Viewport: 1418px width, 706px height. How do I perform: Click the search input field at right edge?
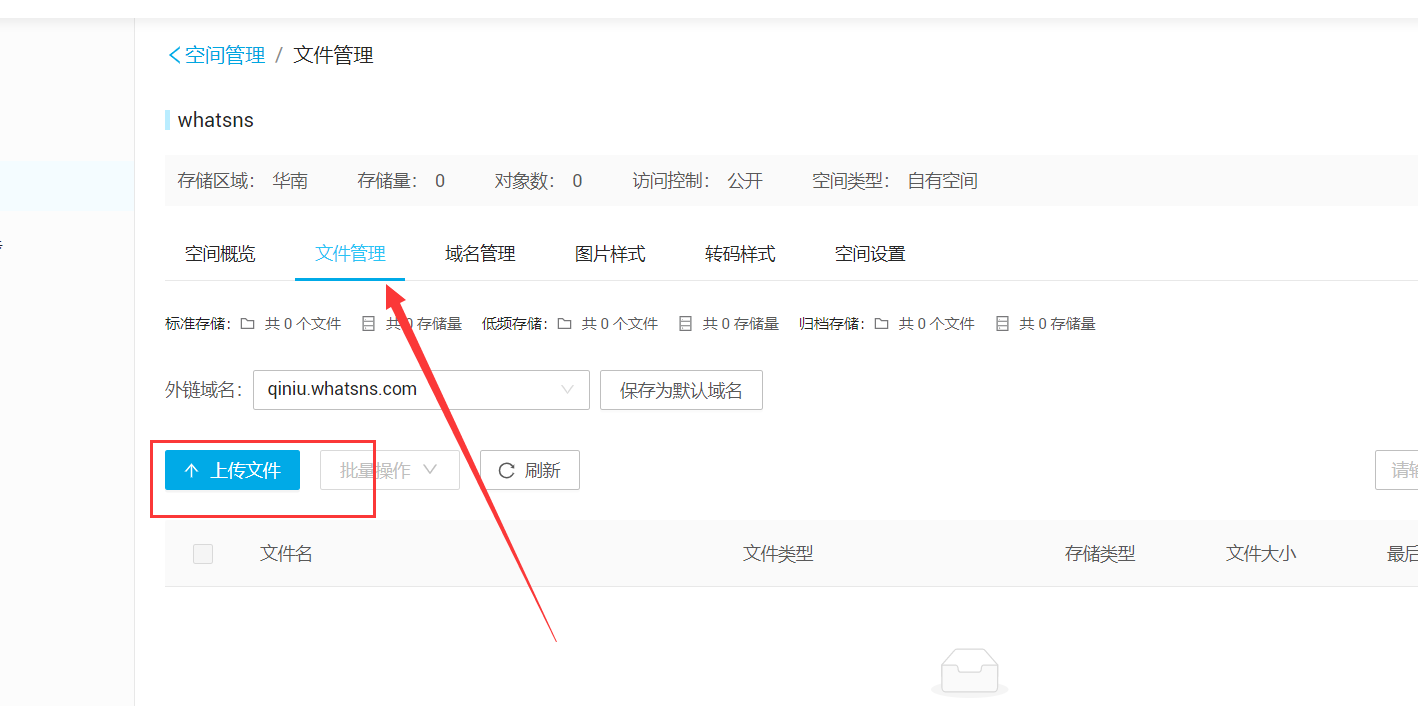click(x=1397, y=470)
